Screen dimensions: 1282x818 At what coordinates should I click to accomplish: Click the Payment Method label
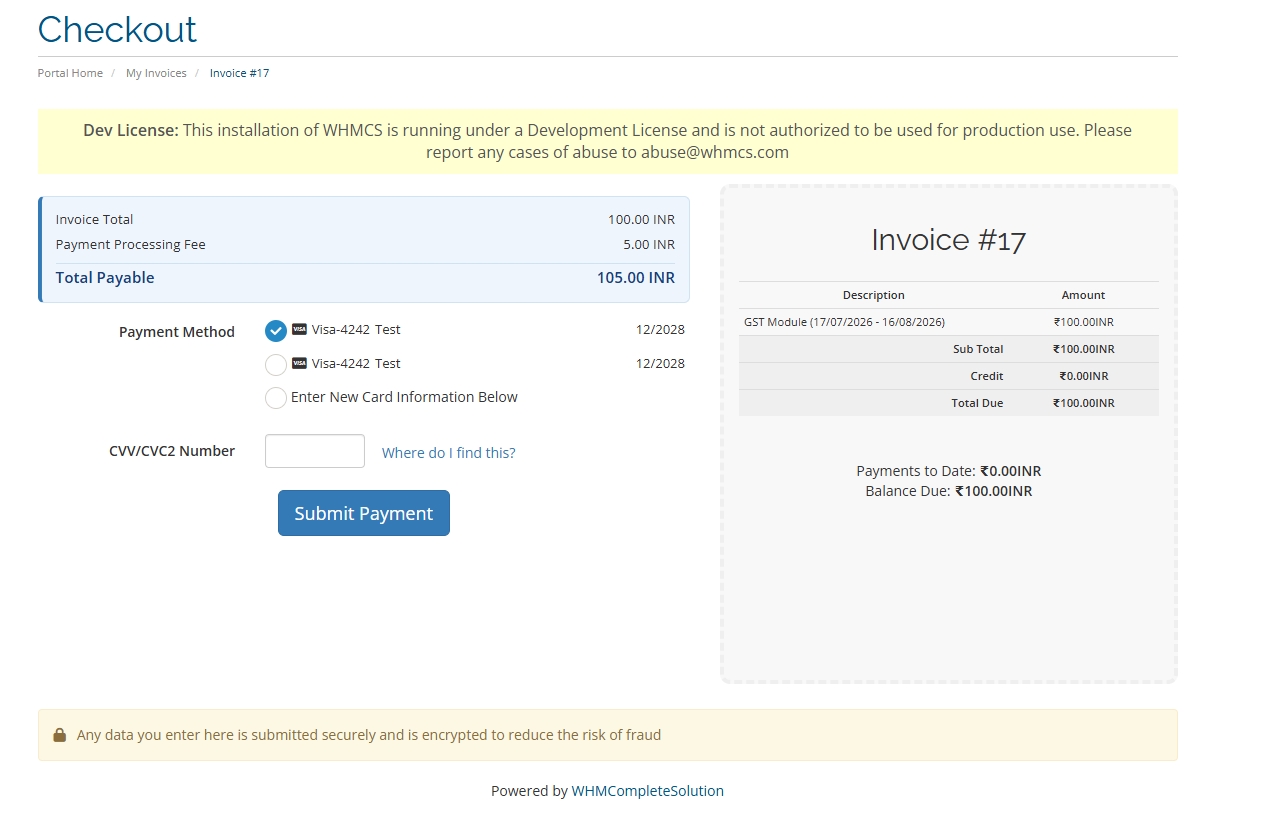click(177, 332)
